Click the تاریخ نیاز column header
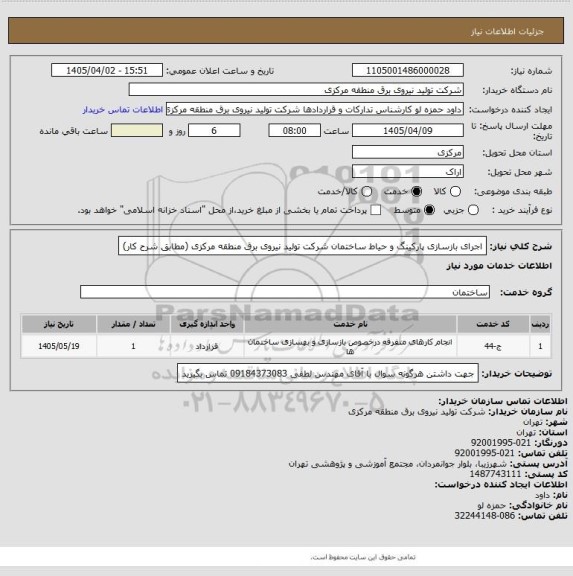Screen dimensions: 573x576 [x=59, y=324]
